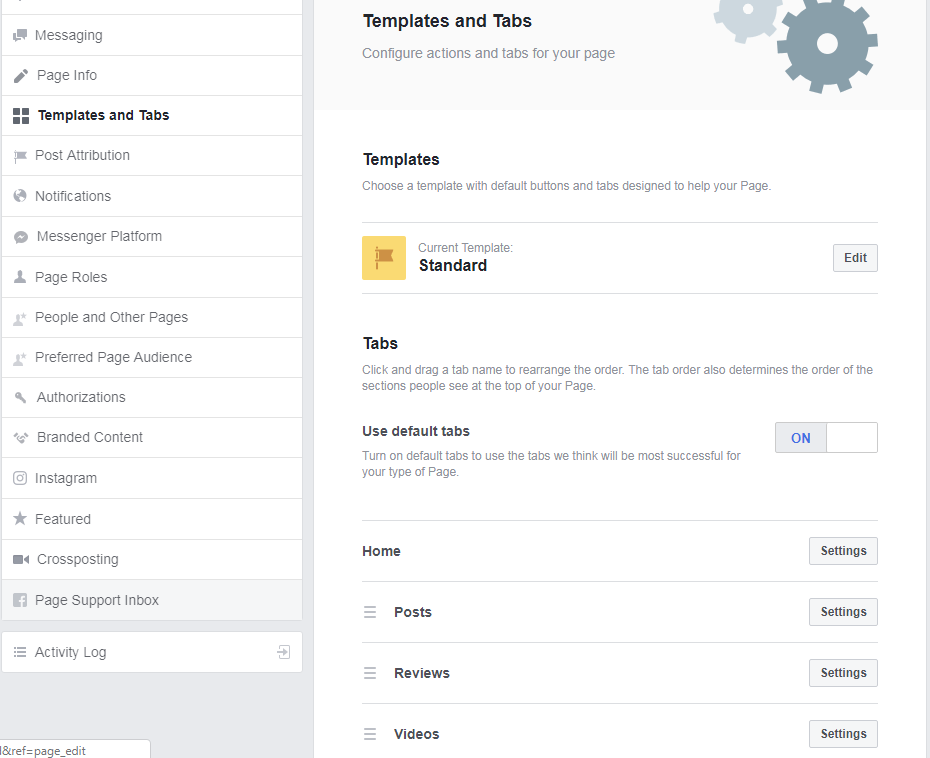The image size is (930, 758).
Task: Open Instagram settings section
Action: pos(152,478)
